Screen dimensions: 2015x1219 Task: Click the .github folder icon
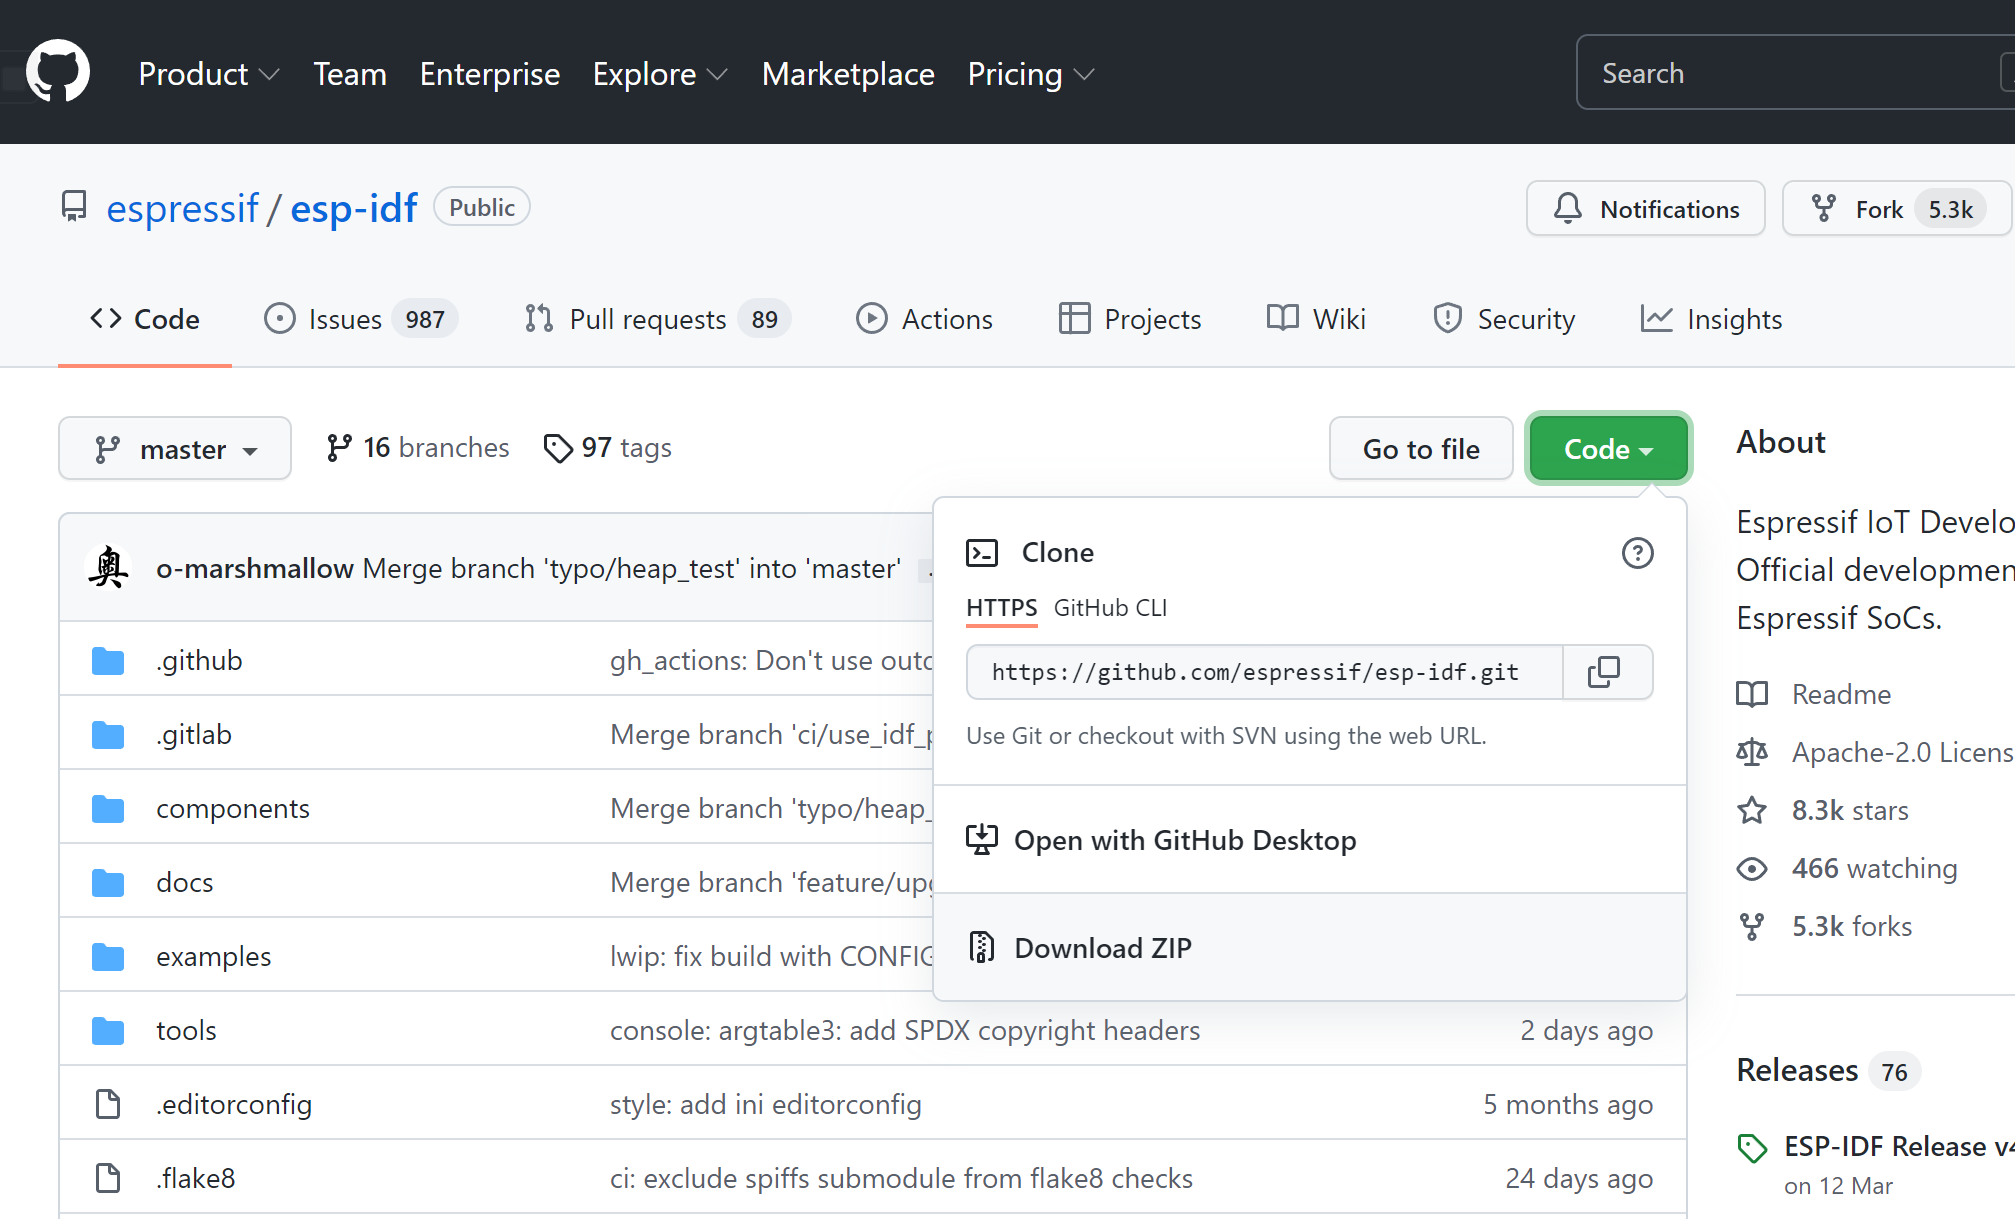click(108, 661)
